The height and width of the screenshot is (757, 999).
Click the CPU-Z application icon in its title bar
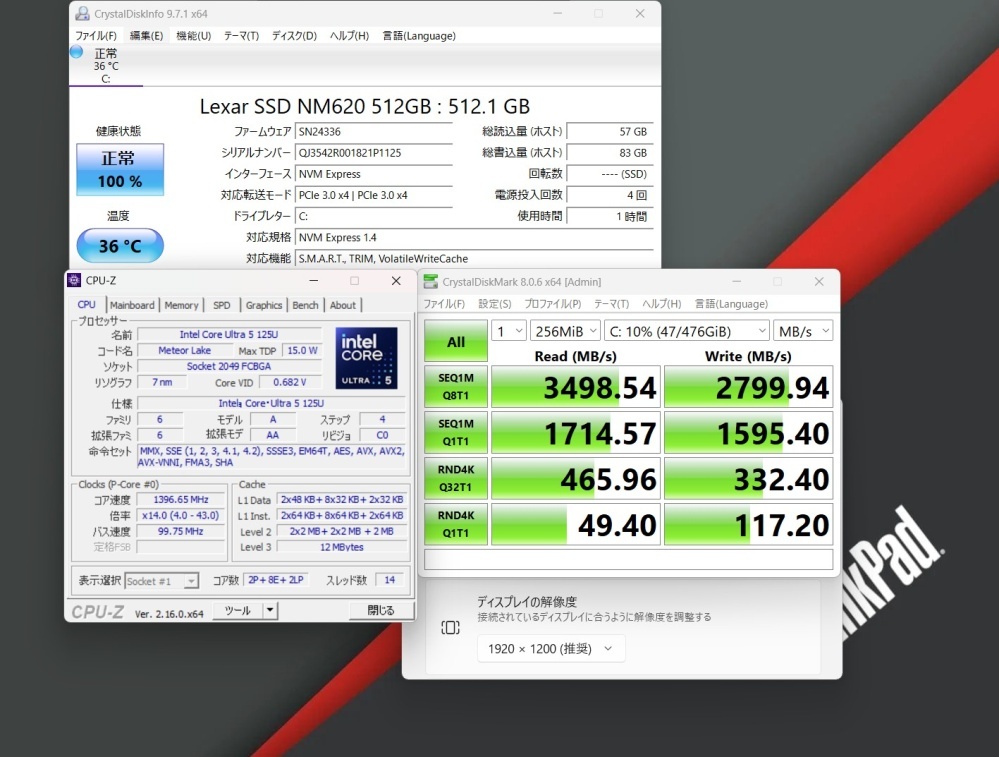click(75, 280)
